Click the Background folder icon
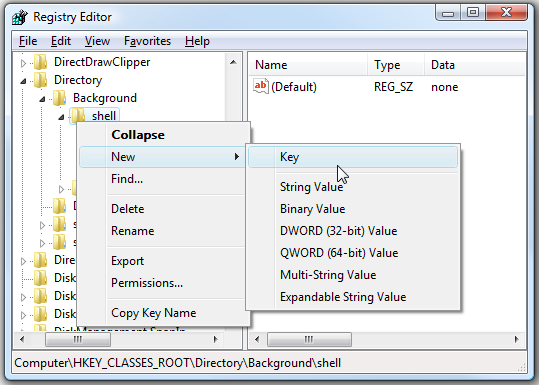The width and height of the screenshot is (539, 385). (x=59, y=98)
